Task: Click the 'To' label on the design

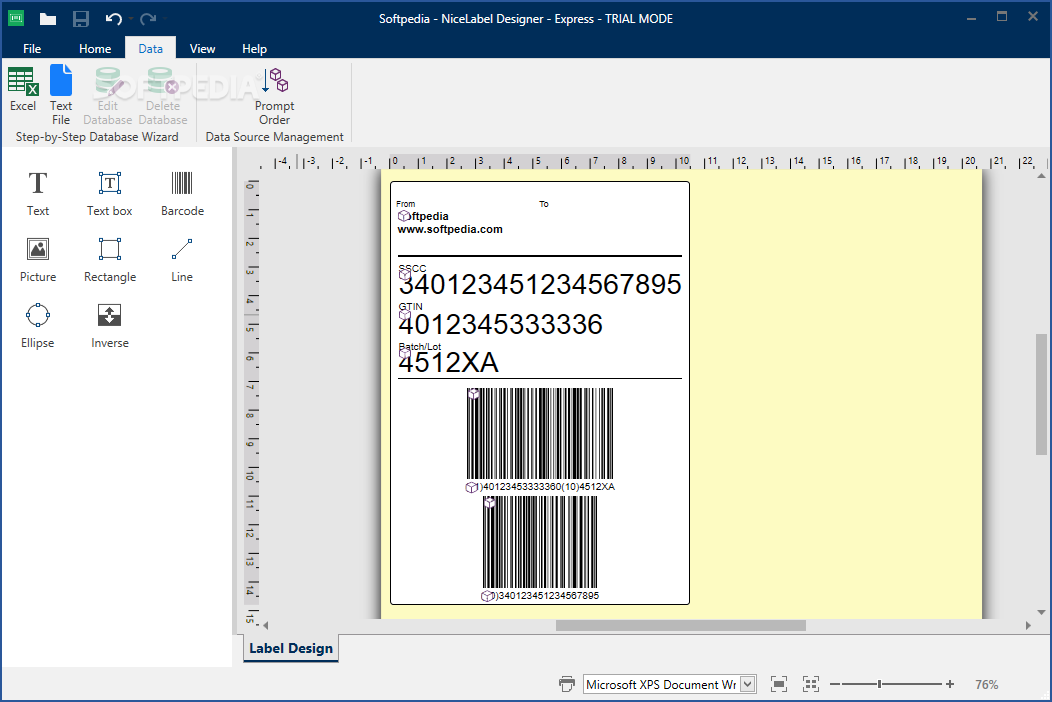Action: click(x=543, y=204)
